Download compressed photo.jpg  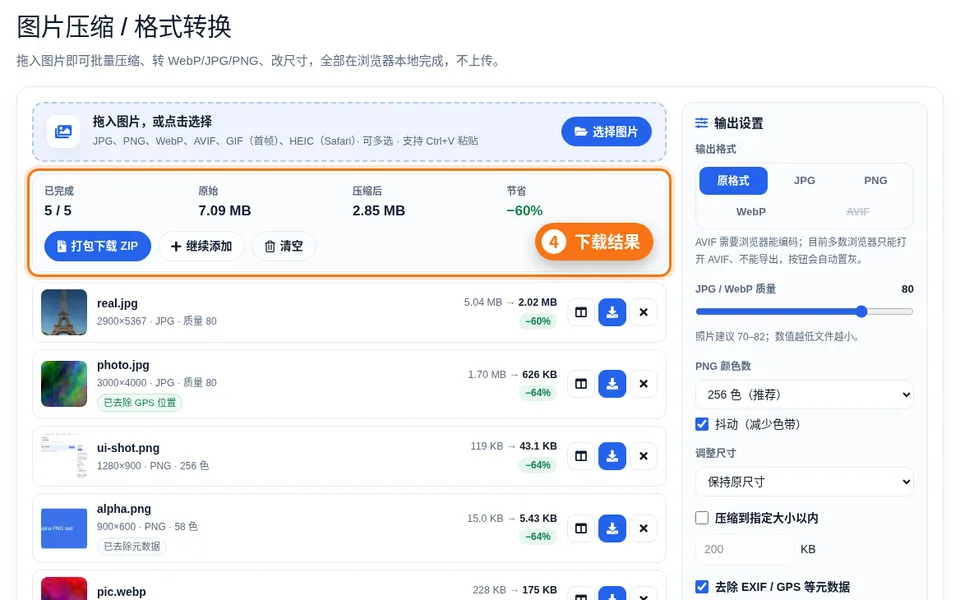pos(612,384)
